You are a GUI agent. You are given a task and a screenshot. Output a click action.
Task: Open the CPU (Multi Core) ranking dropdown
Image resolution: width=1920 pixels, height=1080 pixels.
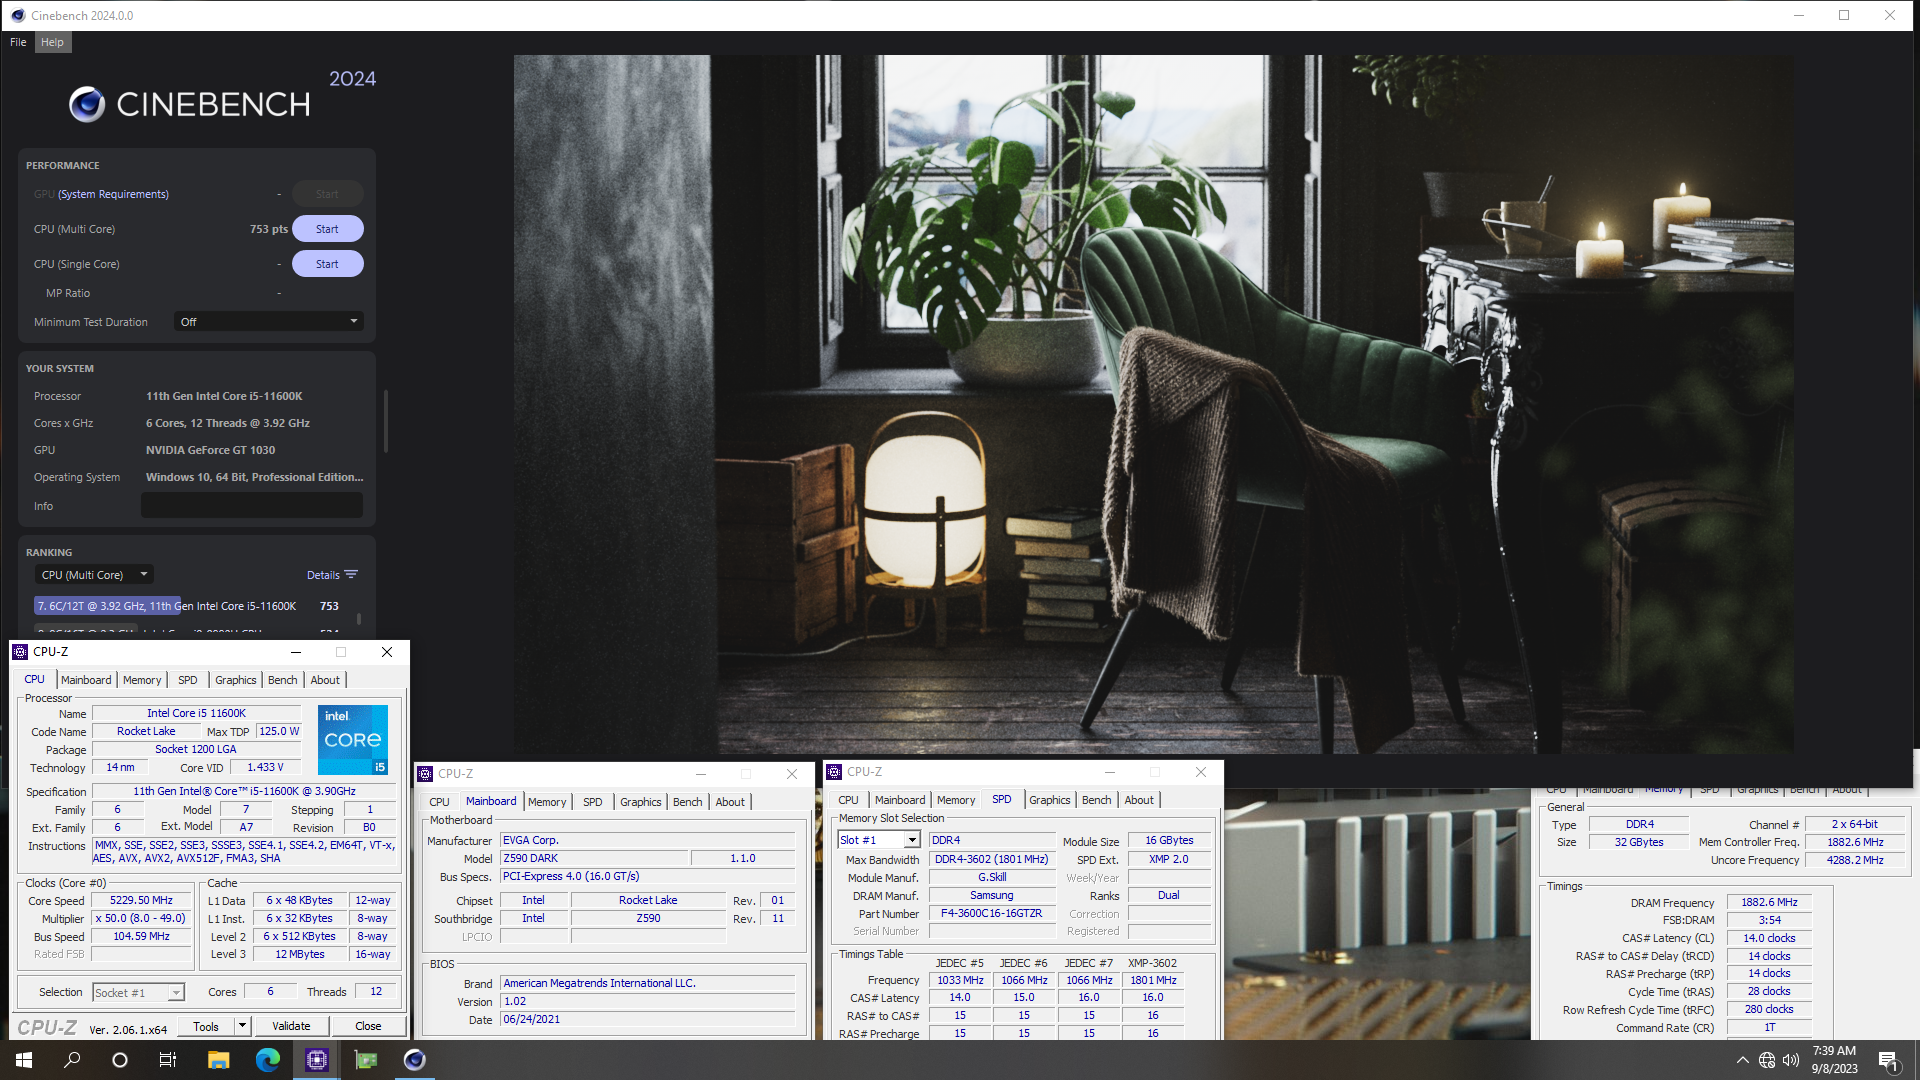93,575
